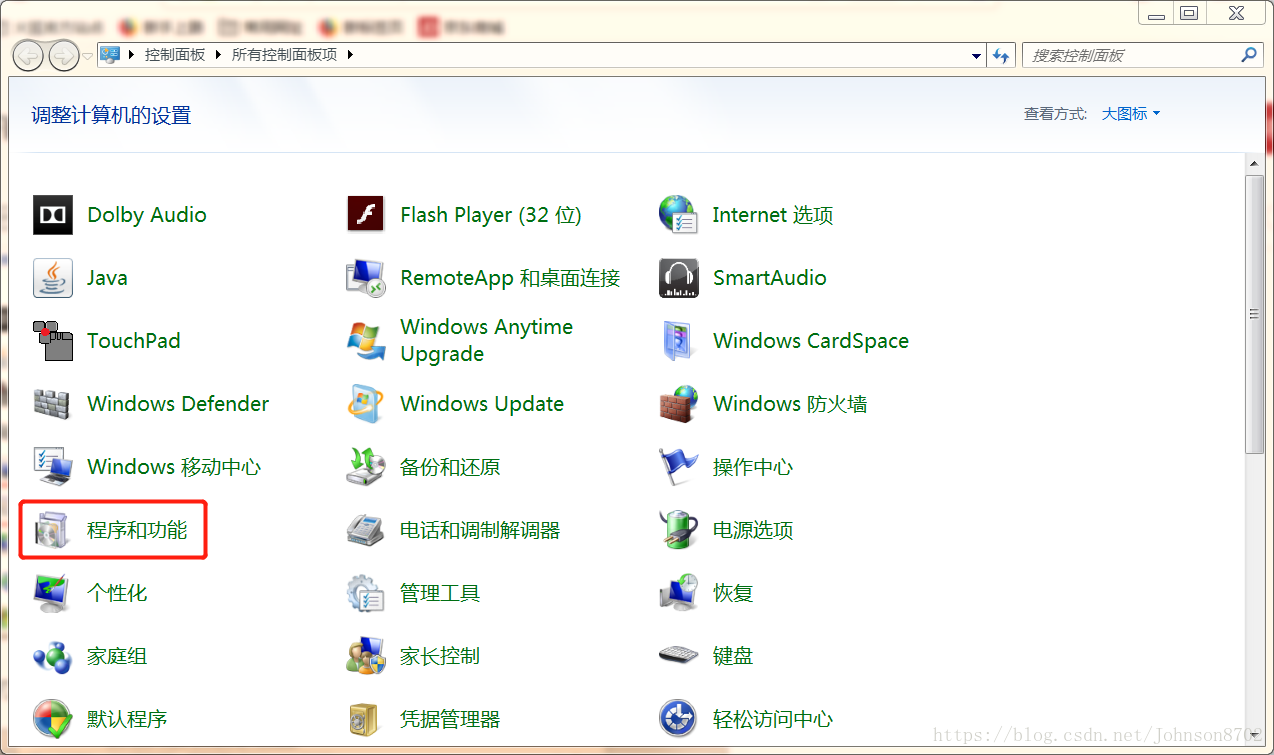Open the 电源选项 battery icon
The width and height of the screenshot is (1274, 755).
click(x=678, y=530)
